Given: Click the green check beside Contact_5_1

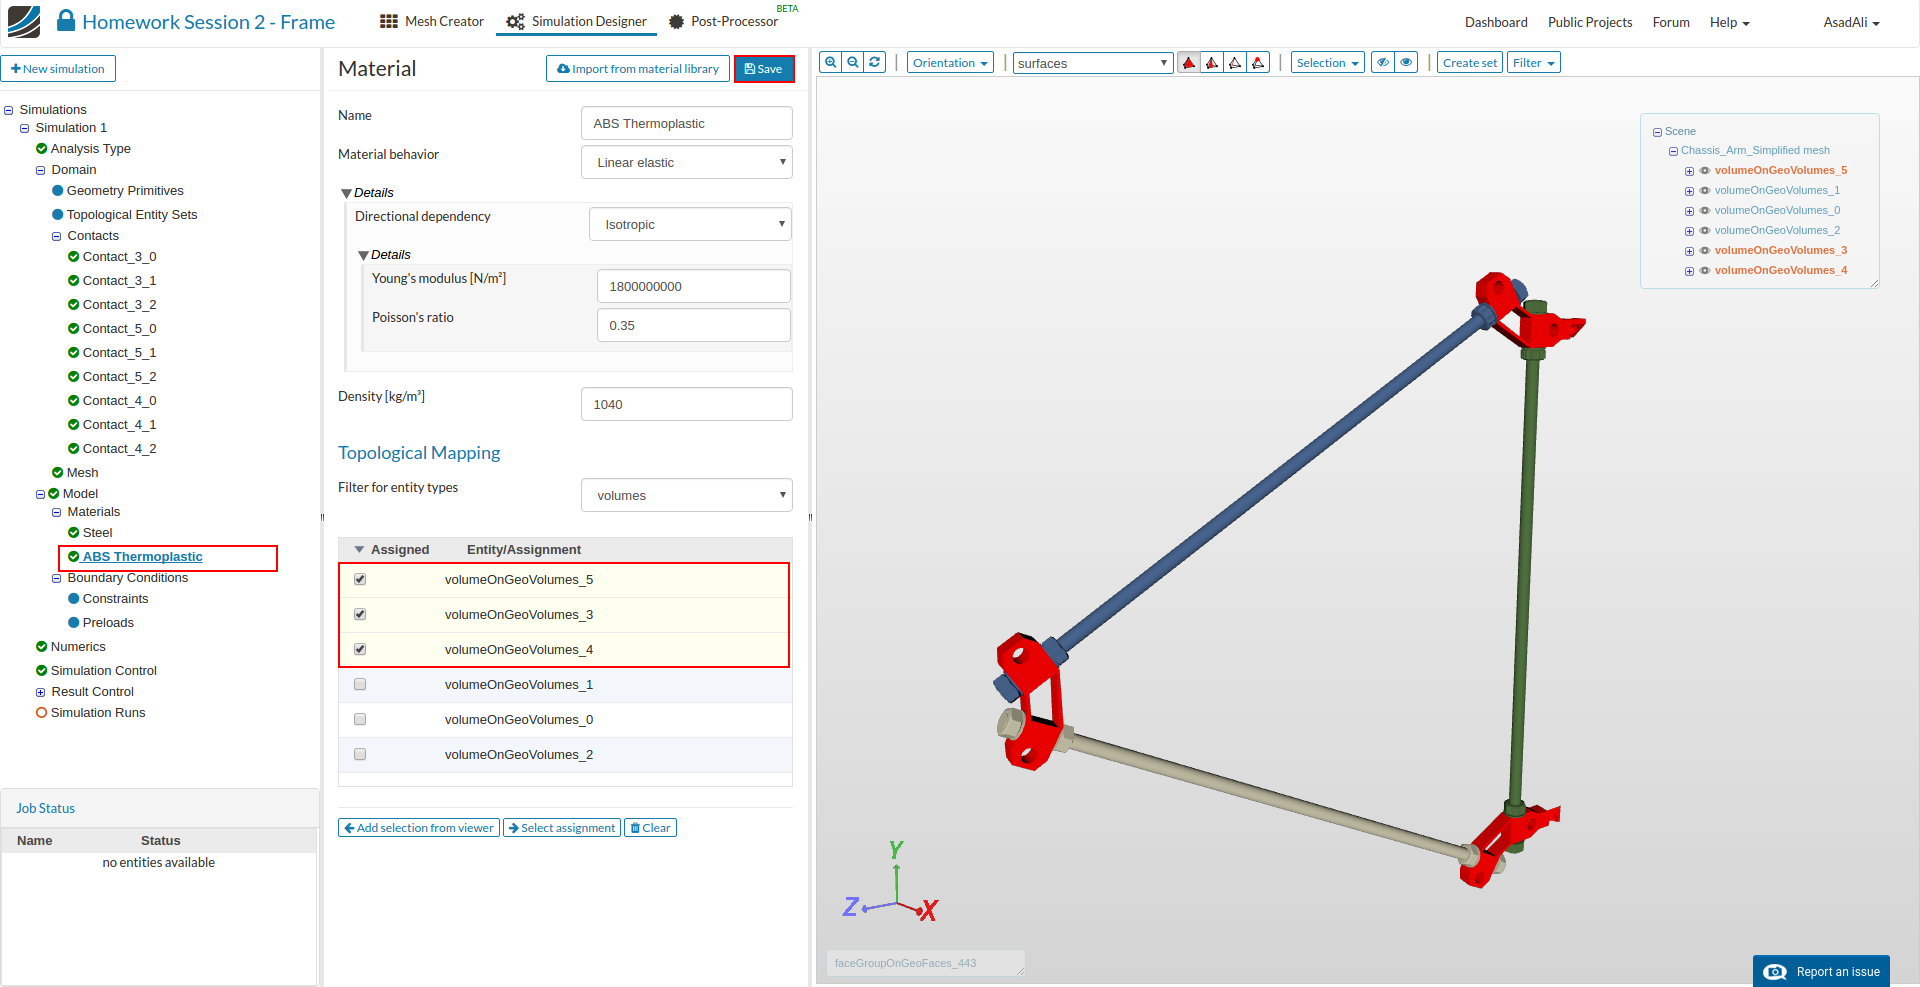Looking at the screenshot, I should tap(73, 353).
